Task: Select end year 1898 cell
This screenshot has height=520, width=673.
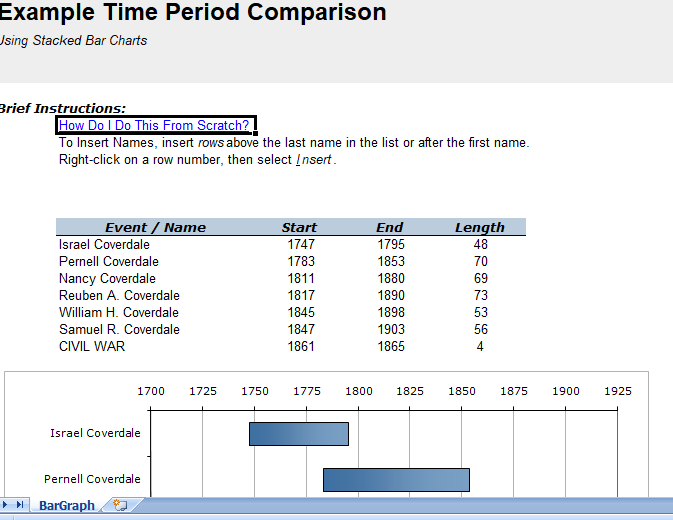Action: coord(391,312)
